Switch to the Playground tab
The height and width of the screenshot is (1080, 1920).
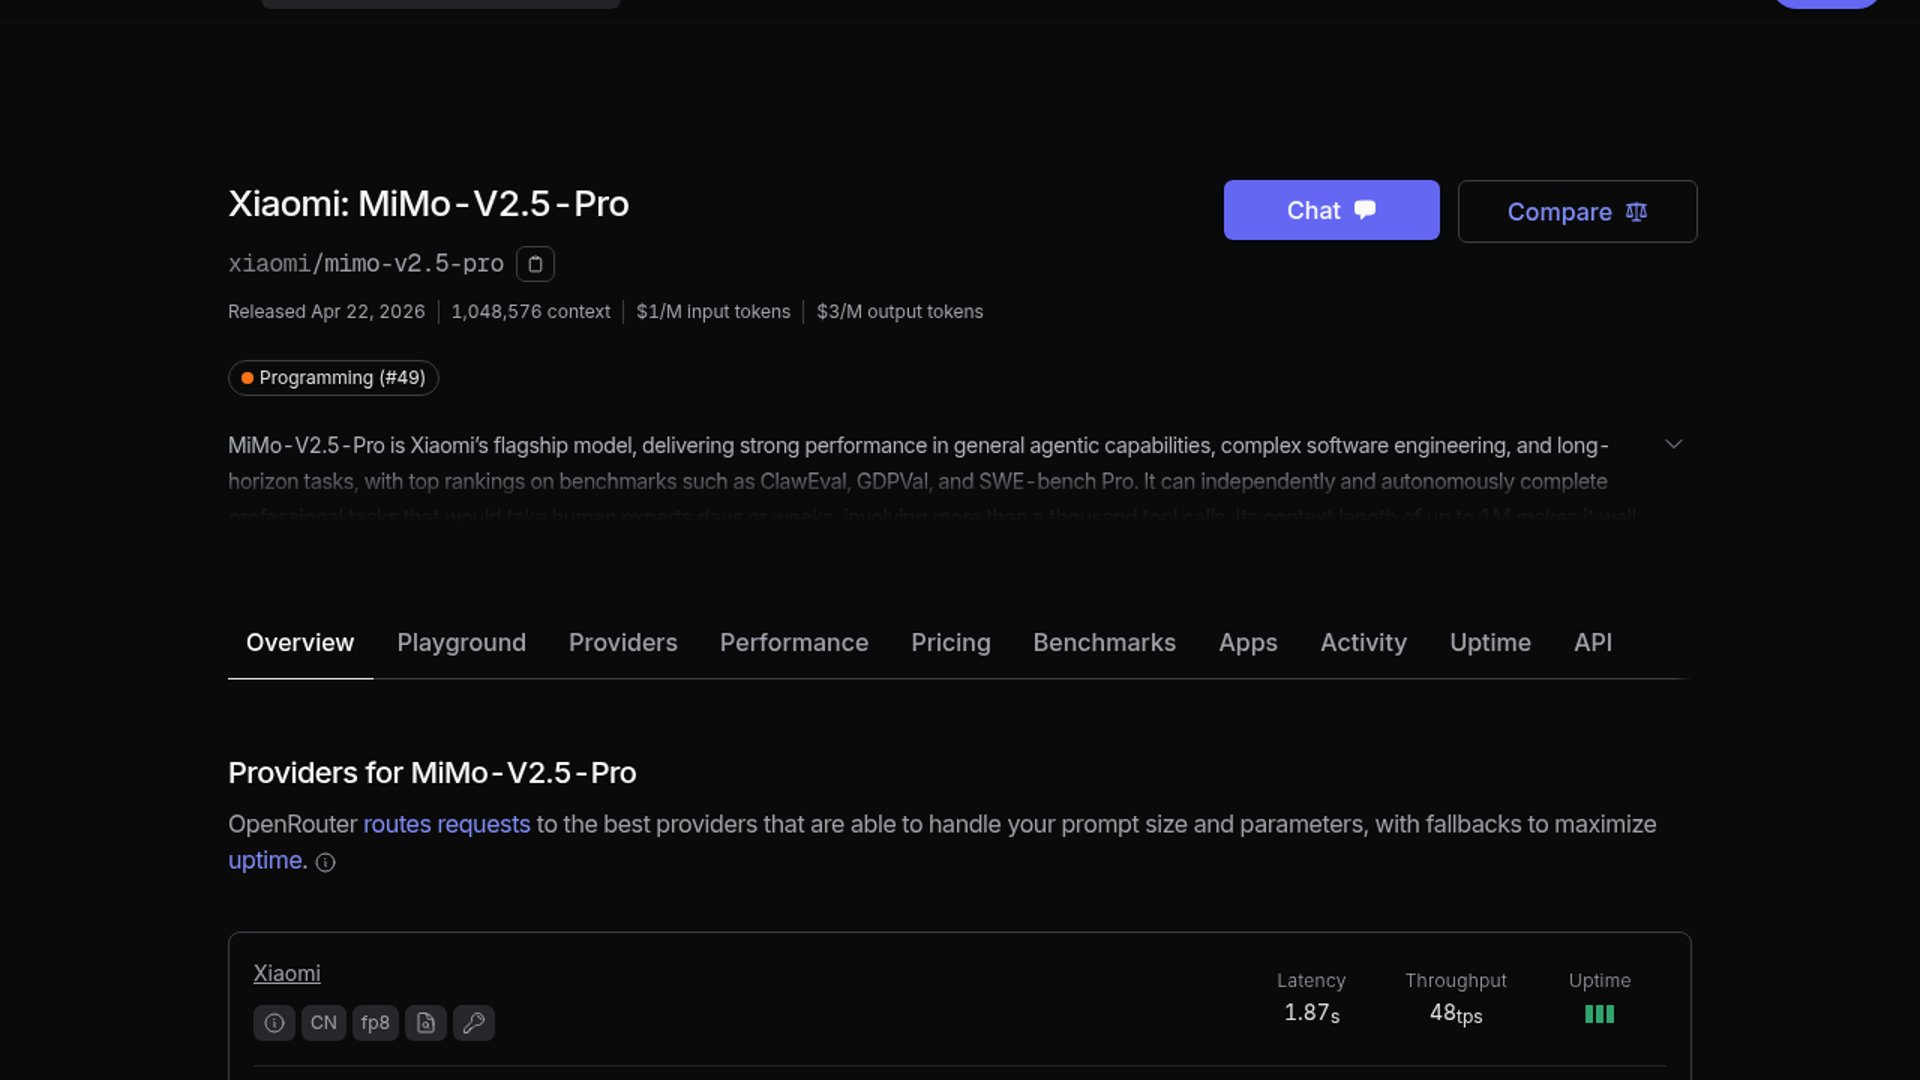[x=461, y=643]
